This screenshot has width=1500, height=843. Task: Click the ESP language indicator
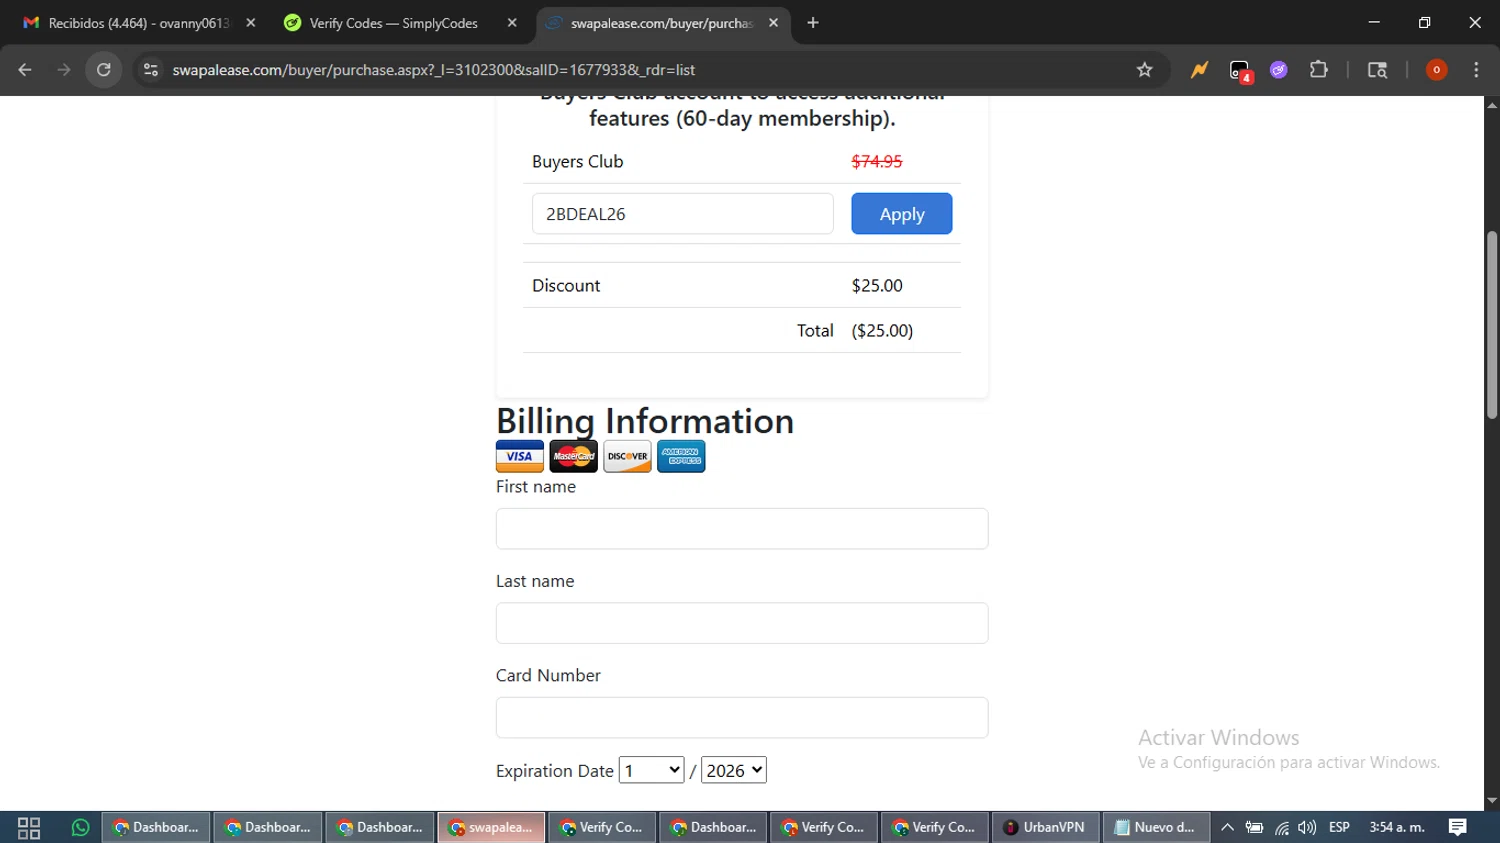coord(1339,828)
